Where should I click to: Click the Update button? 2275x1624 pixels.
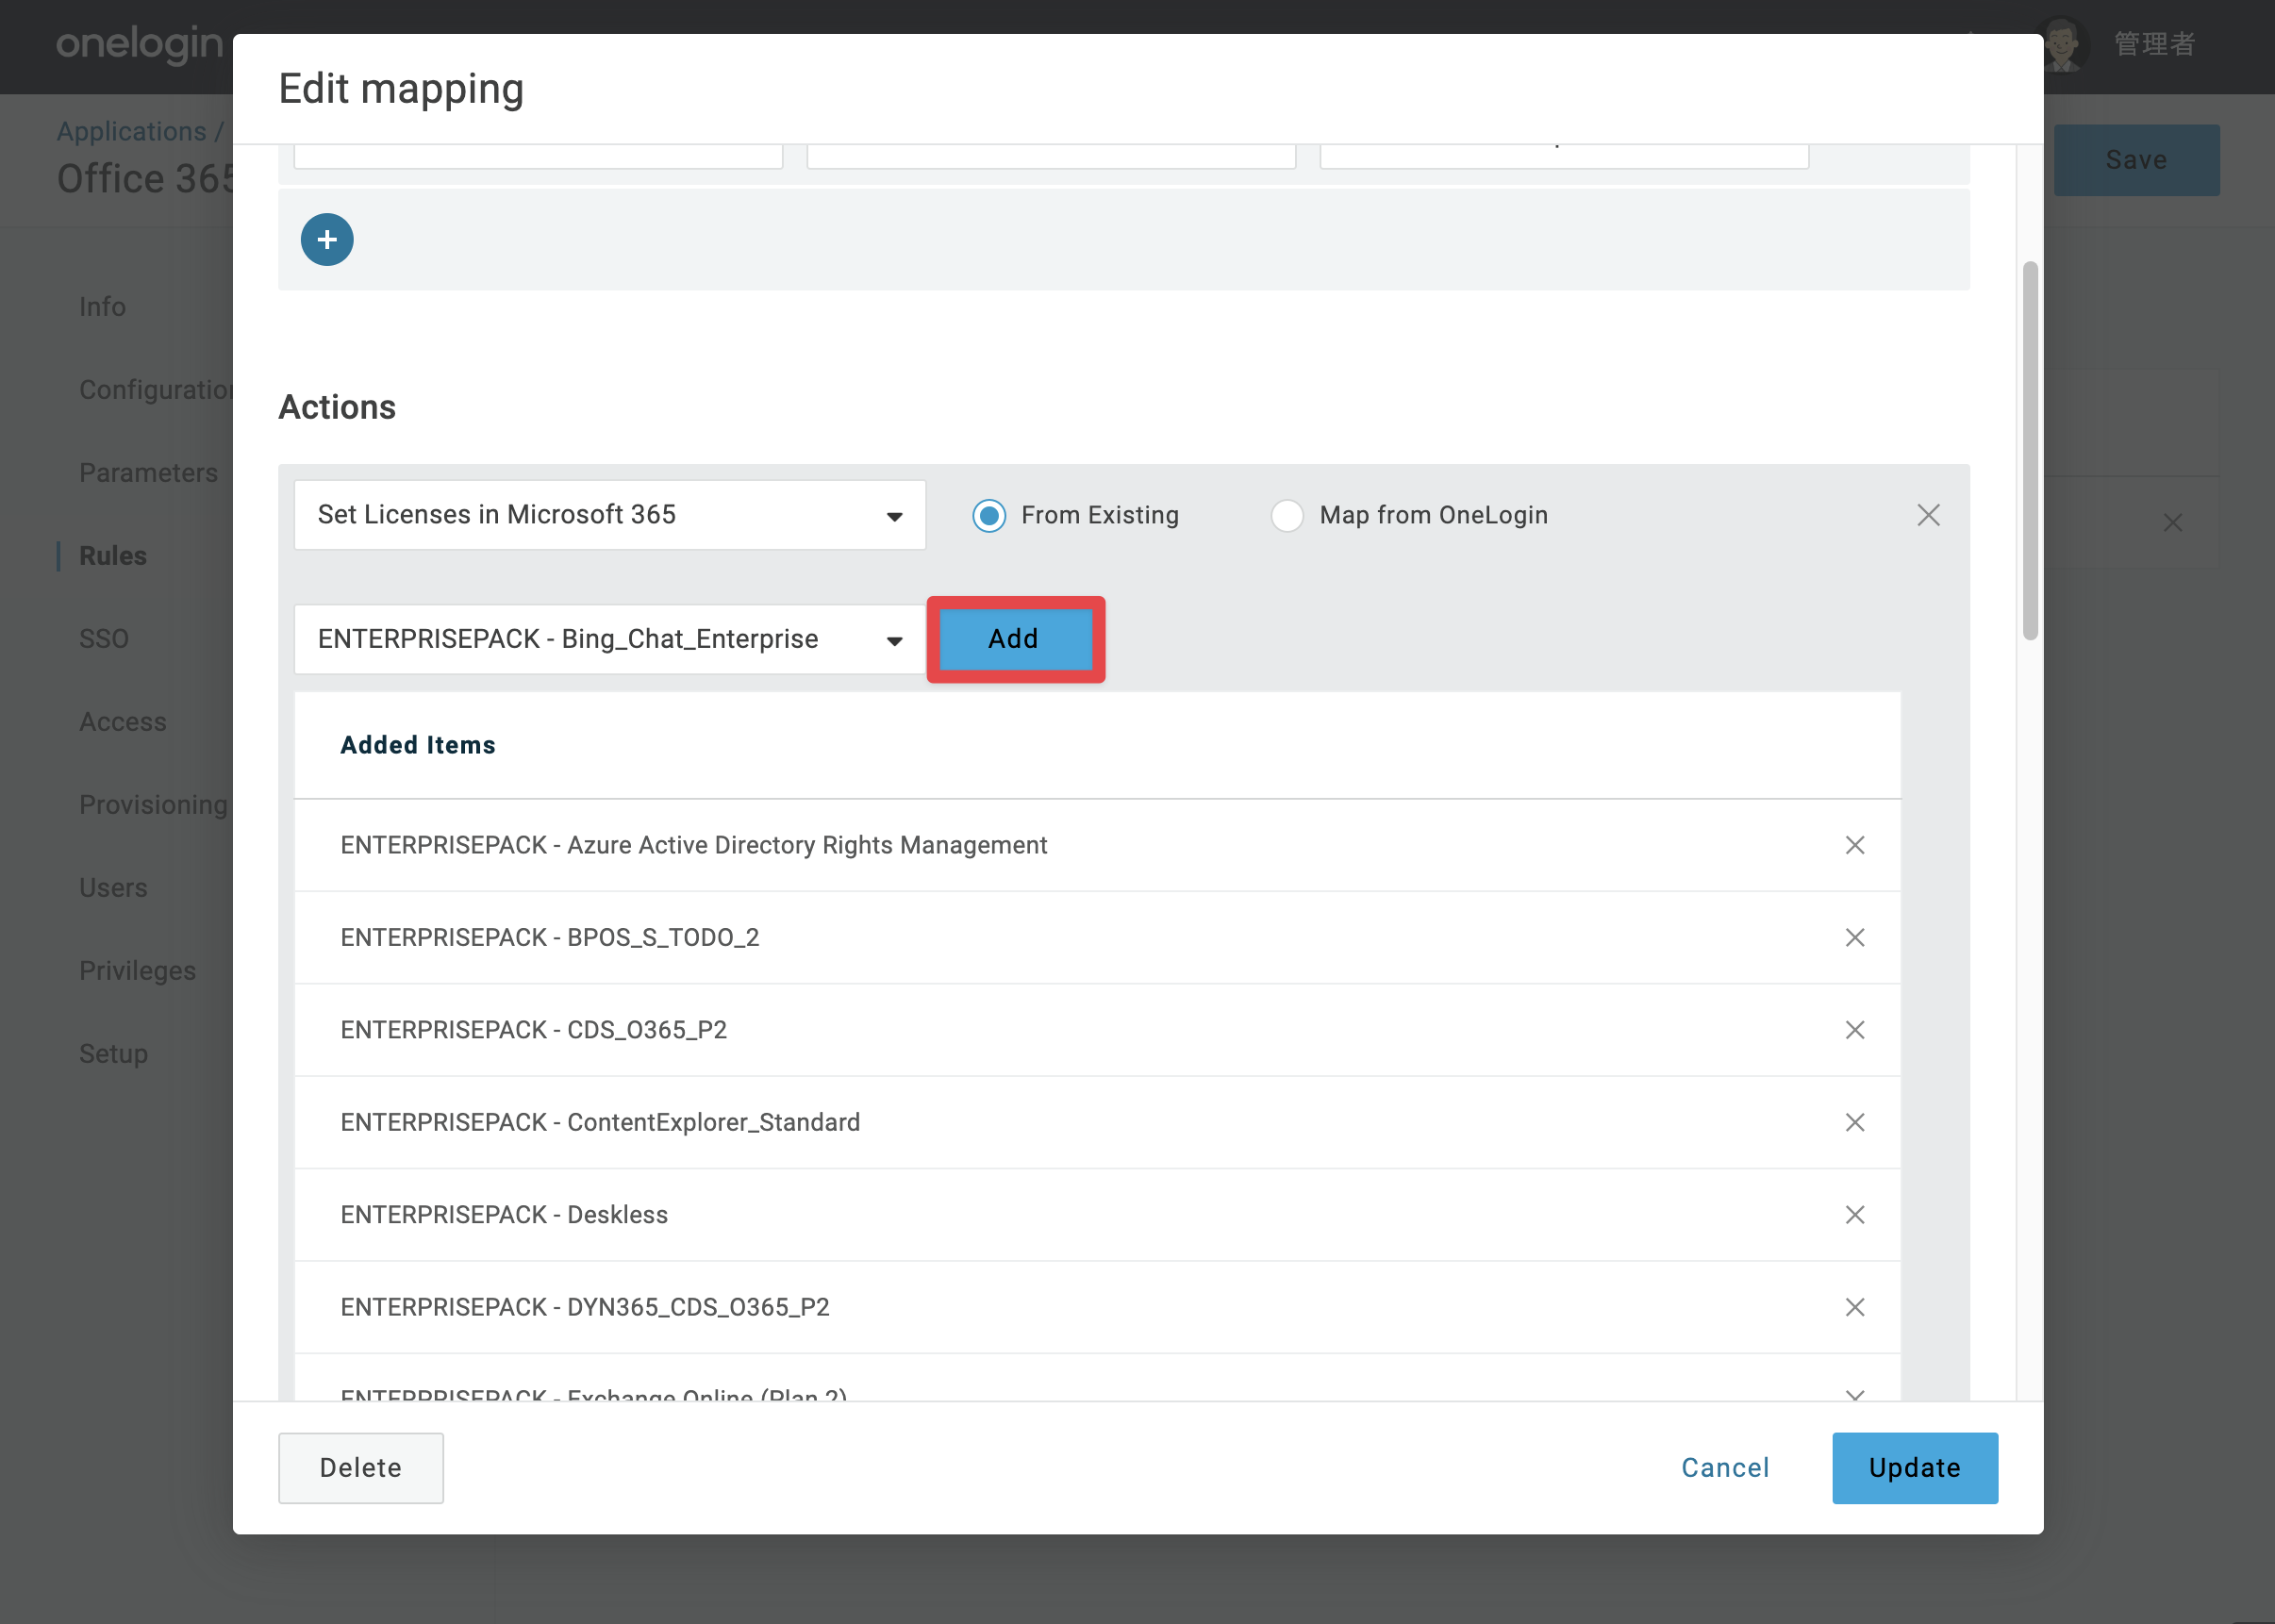point(1914,1468)
